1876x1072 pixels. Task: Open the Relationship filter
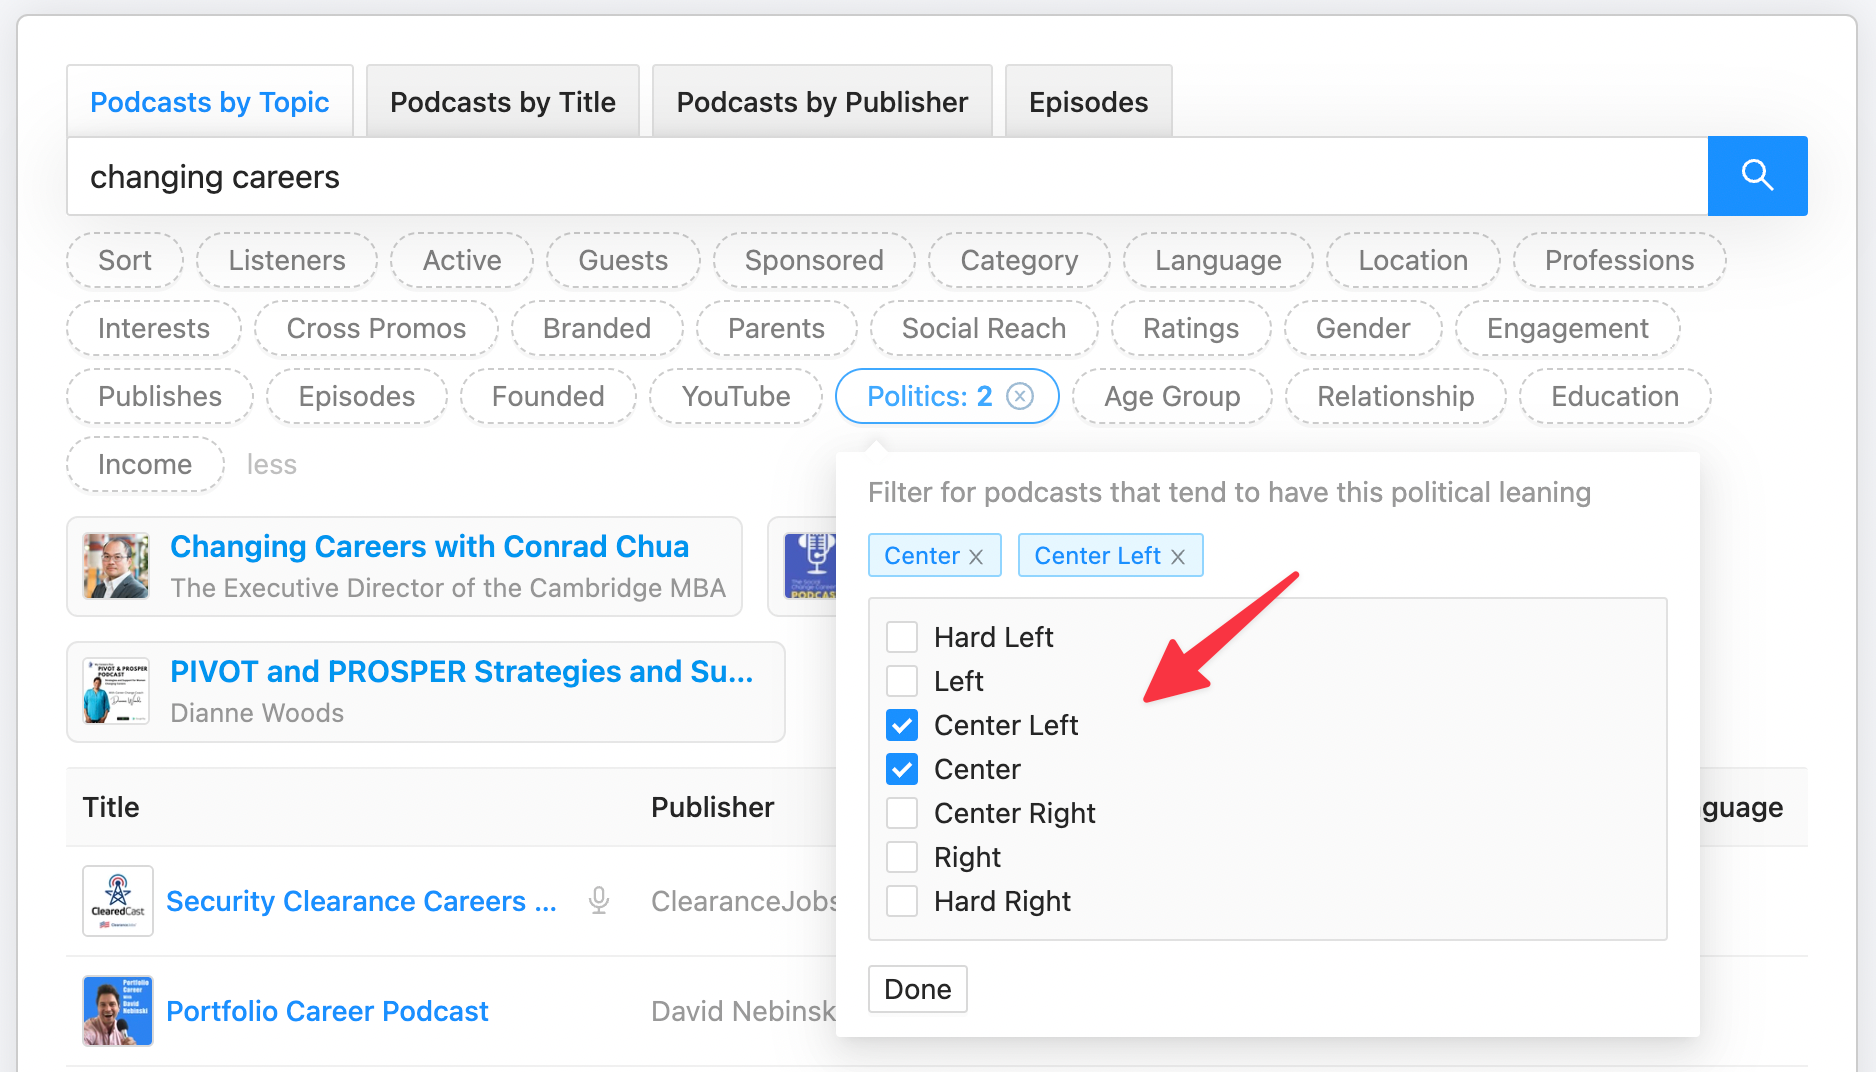pyautogui.click(x=1395, y=396)
